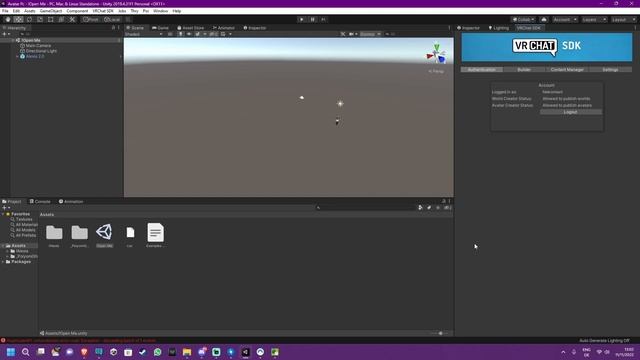Viewport: 640px width, 360px height.
Task: Click the Step frame button
Action: pyautogui.click(x=323, y=19)
